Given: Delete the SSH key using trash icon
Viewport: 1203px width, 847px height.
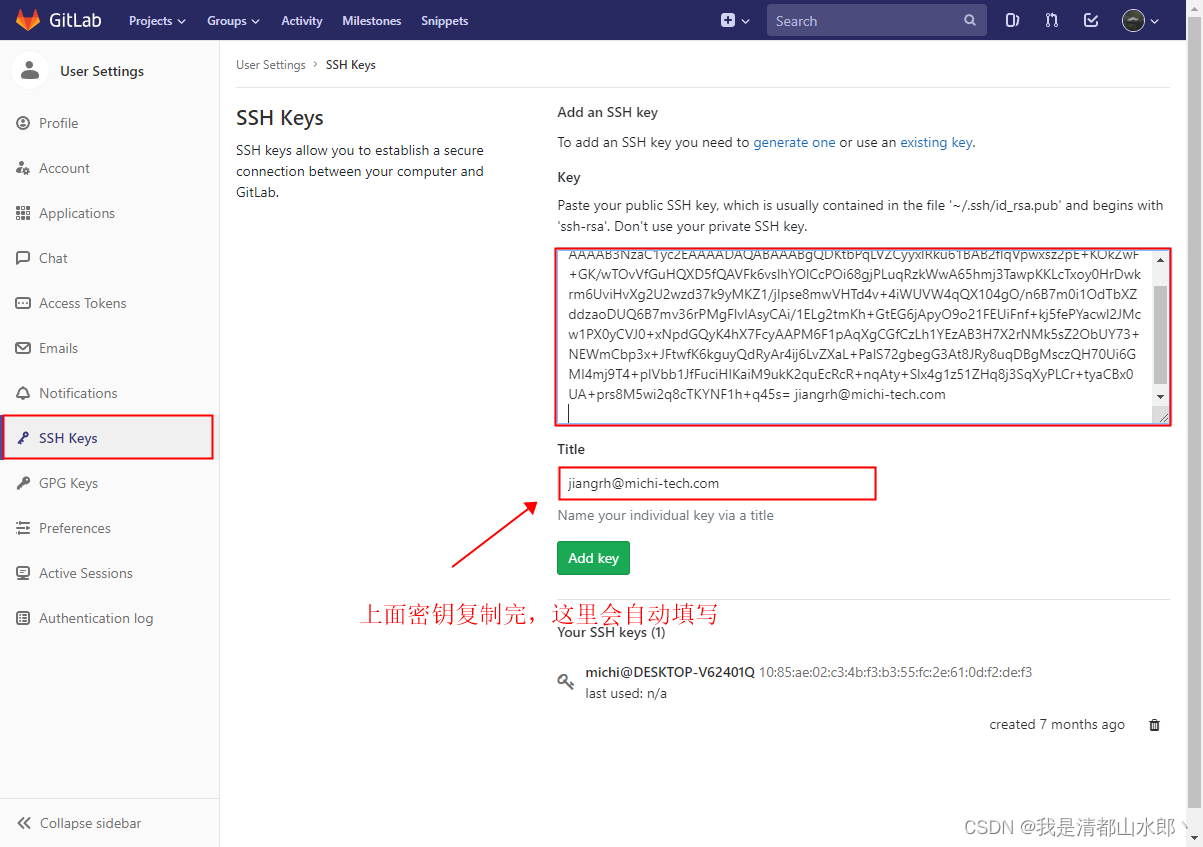Looking at the screenshot, I should point(1154,724).
